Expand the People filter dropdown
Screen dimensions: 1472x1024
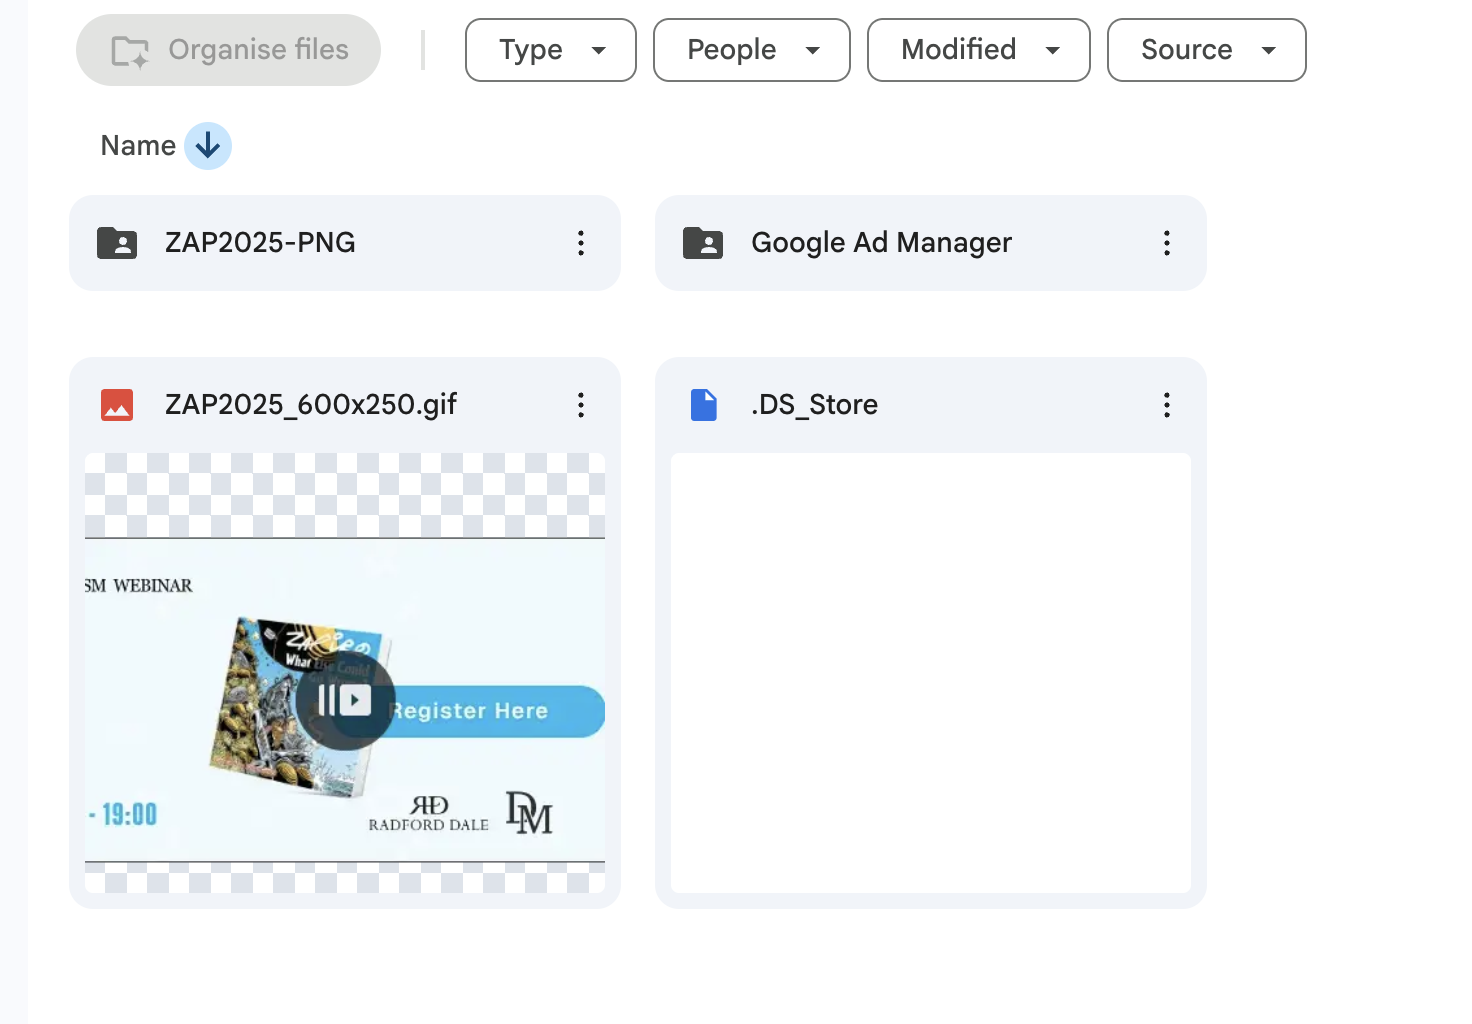pos(751,50)
